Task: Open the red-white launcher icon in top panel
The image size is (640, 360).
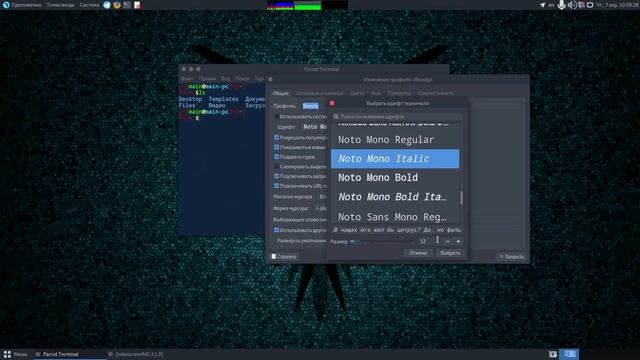Action: [137, 5]
